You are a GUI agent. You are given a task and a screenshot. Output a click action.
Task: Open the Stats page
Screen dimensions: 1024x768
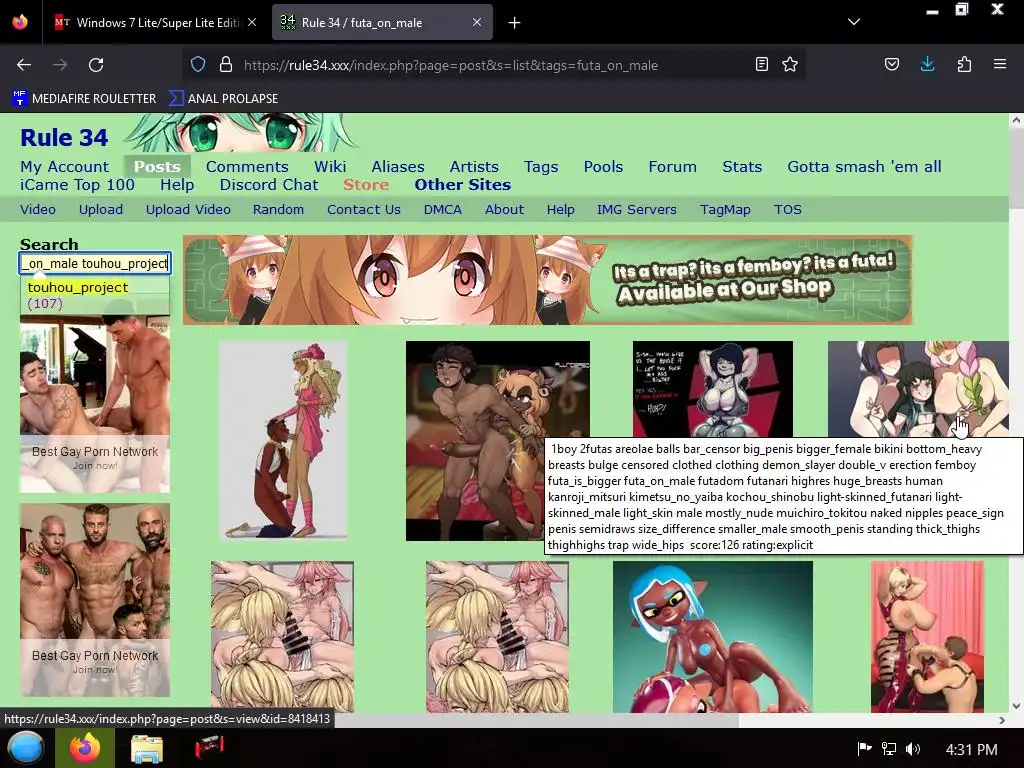[x=742, y=167]
